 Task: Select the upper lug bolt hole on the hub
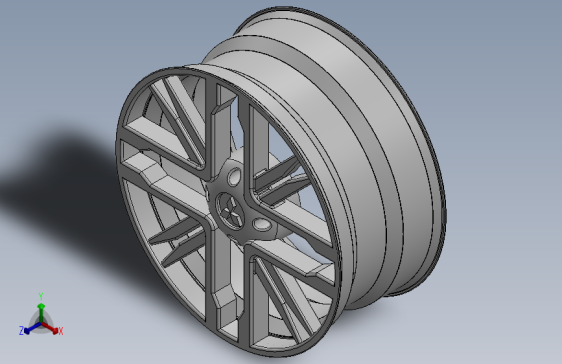(x=234, y=177)
